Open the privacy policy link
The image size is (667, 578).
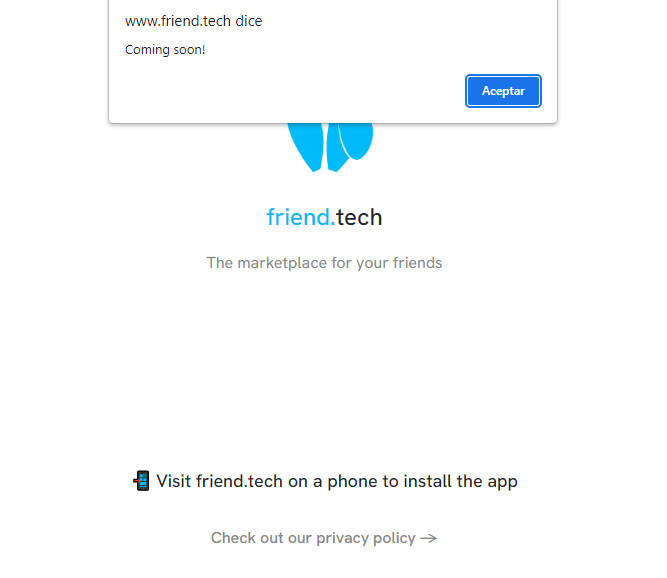[x=324, y=538]
